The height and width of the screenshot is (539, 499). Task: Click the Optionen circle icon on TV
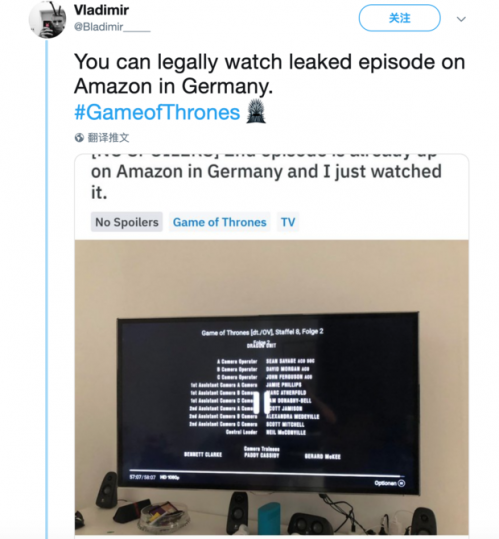pos(401,483)
